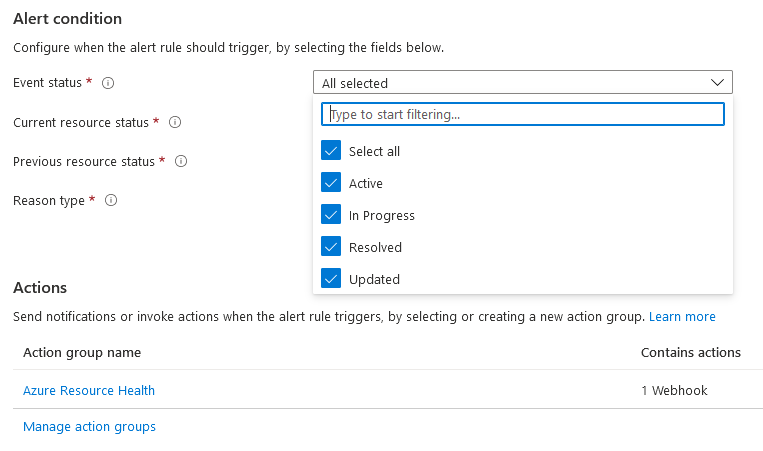Click the Contains actions column header
Viewport: 763px width, 451px height.
coord(690,353)
